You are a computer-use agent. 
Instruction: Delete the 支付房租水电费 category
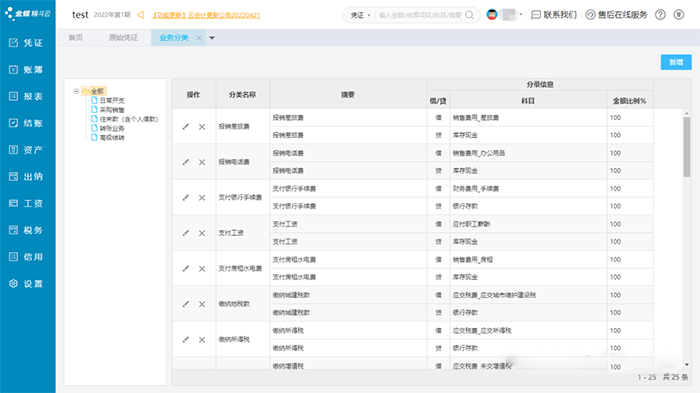pos(202,268)
